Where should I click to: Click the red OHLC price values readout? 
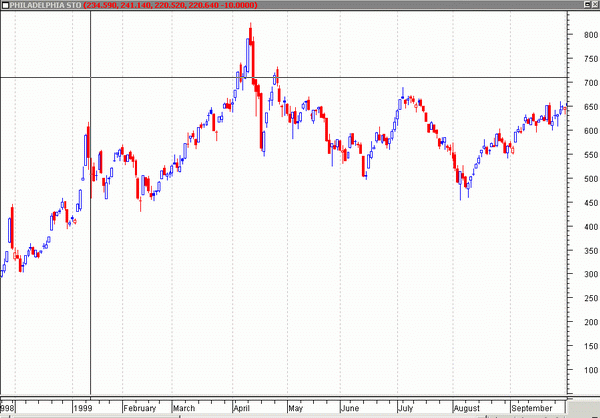coord(184,5)
